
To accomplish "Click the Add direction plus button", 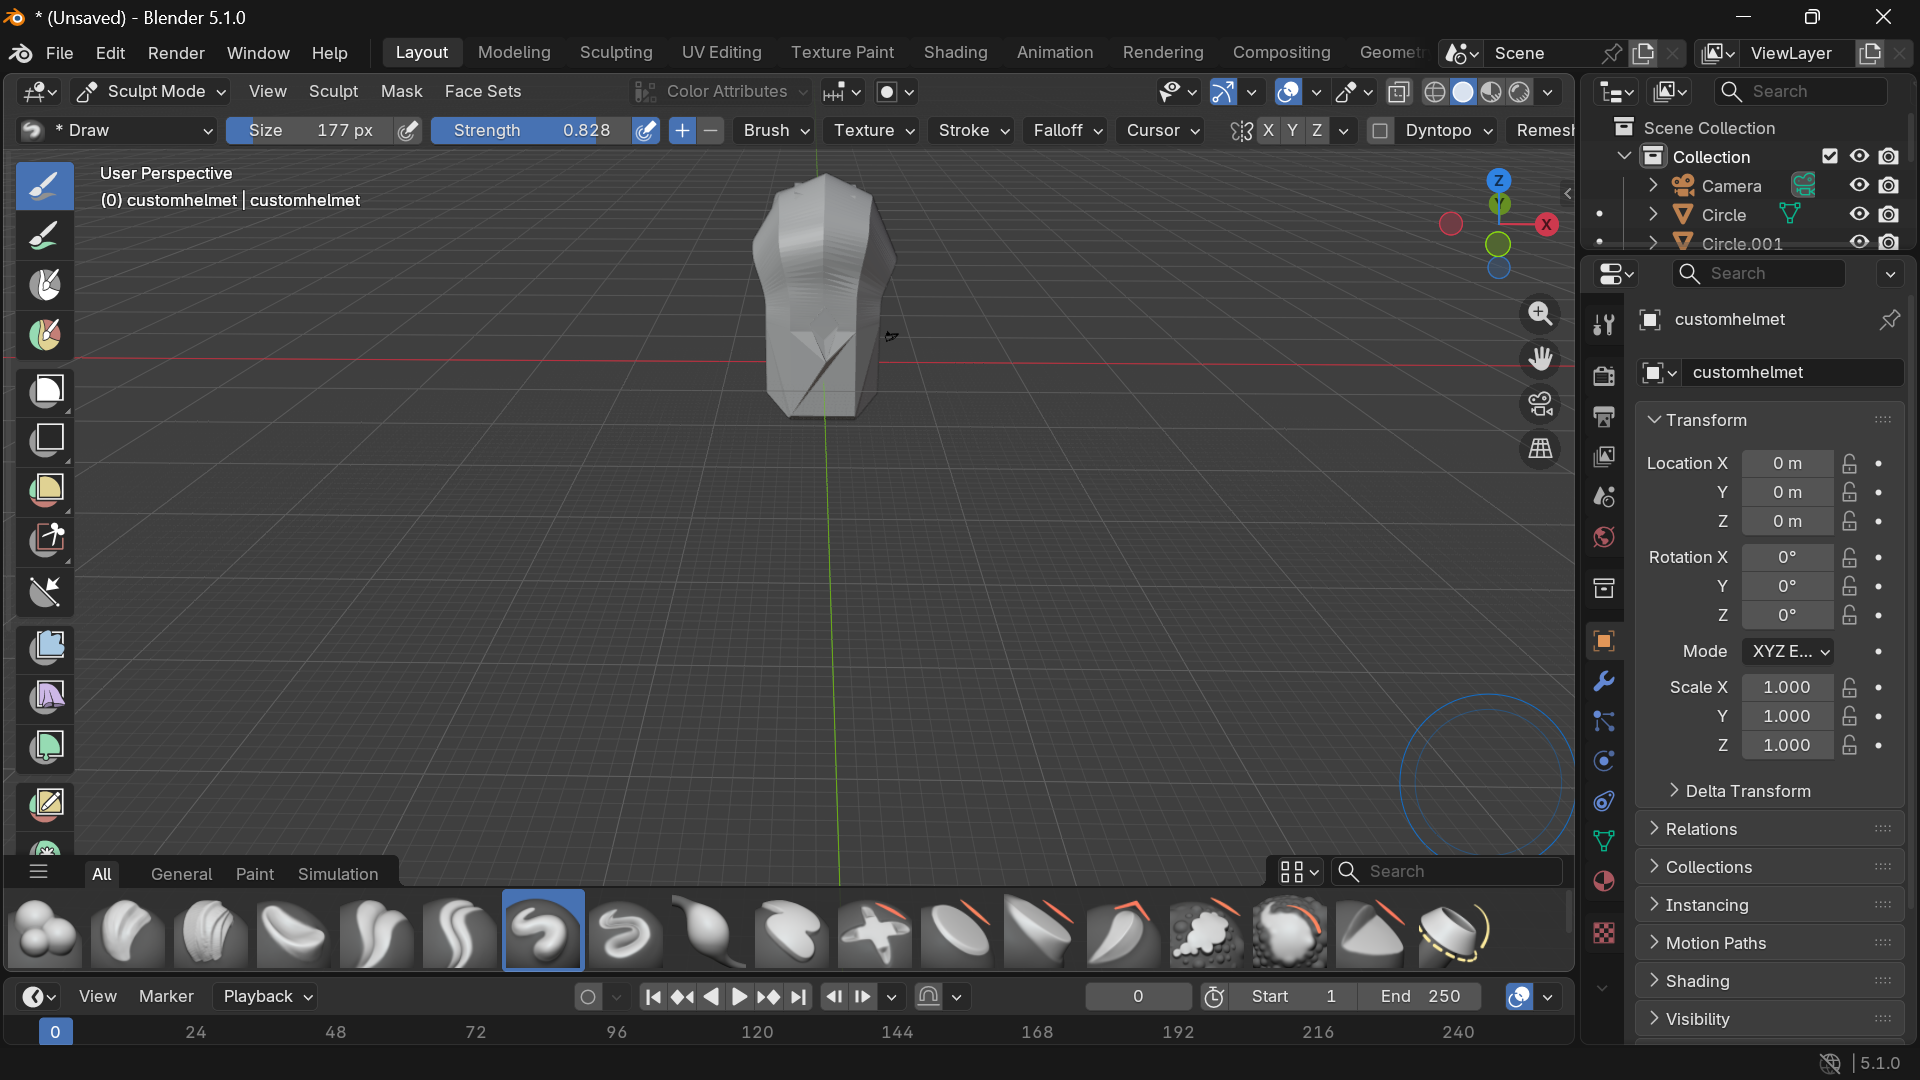I will click(682, 131).
